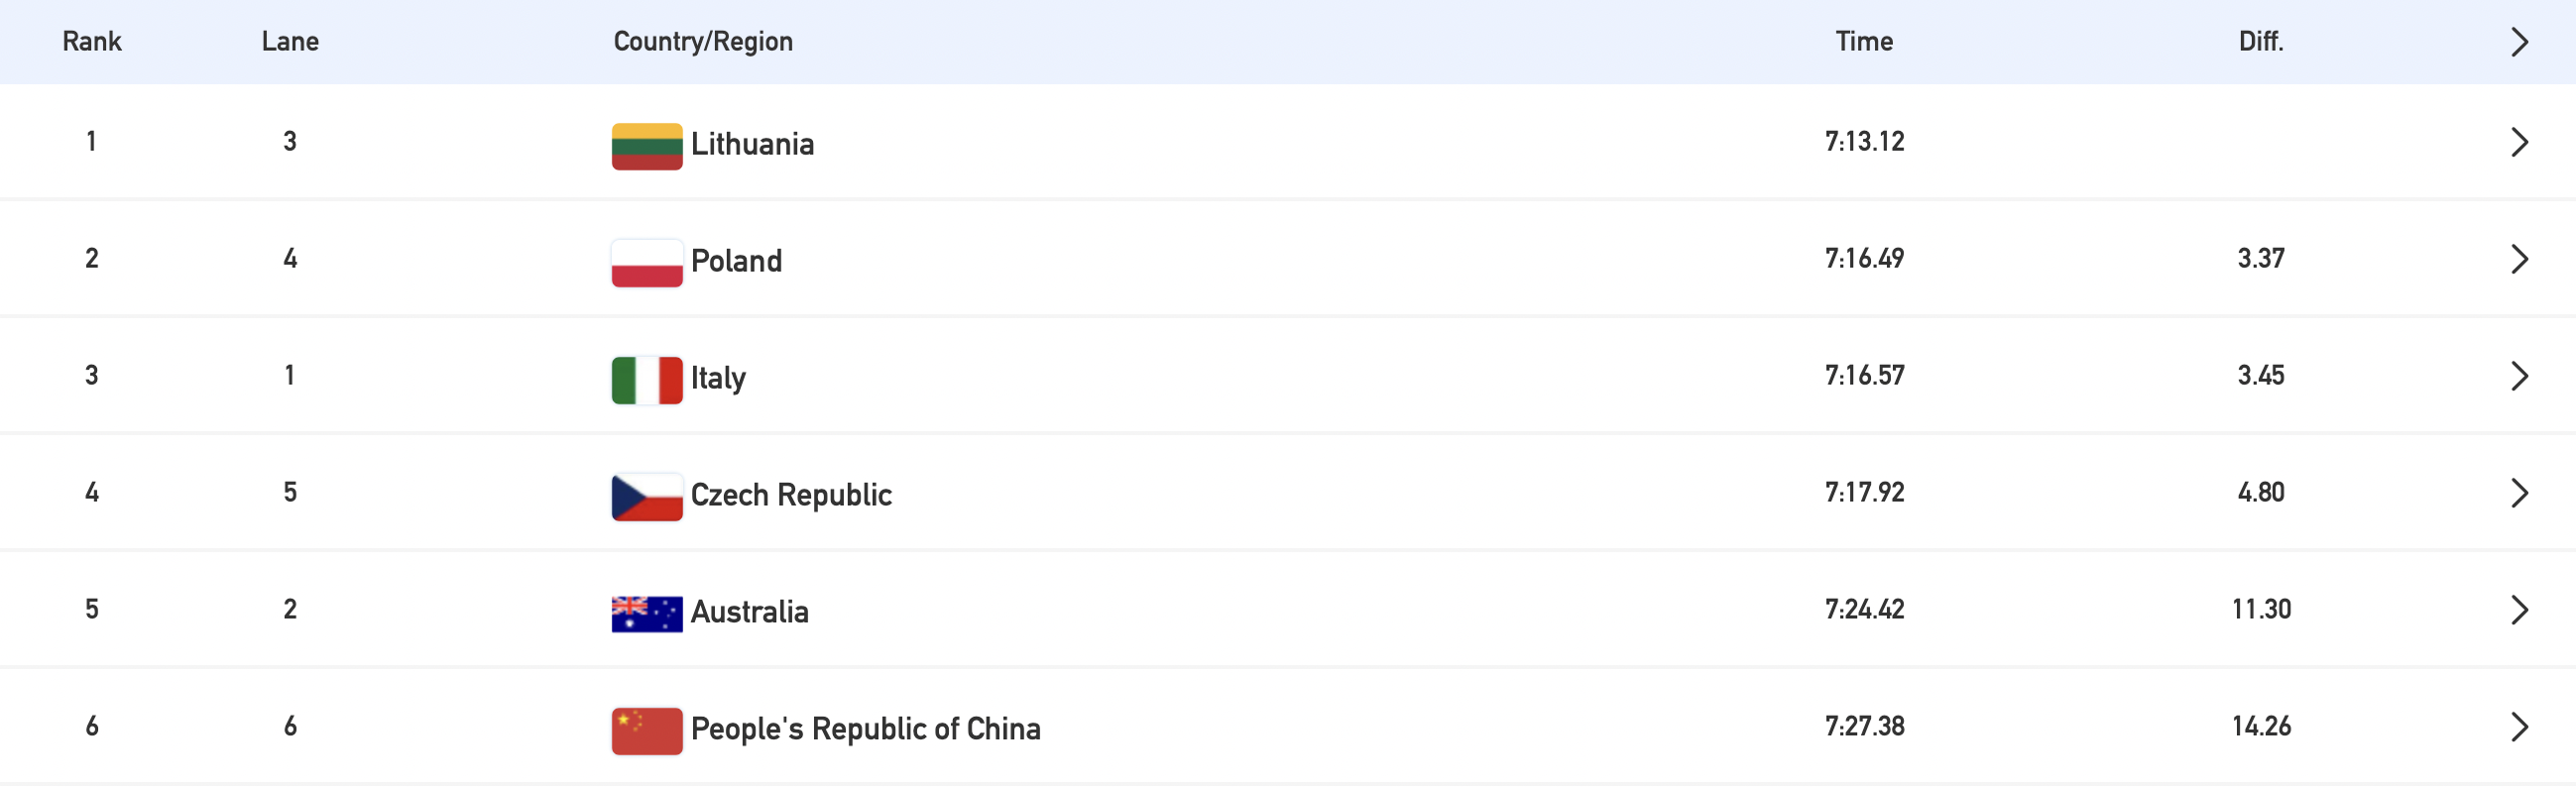
Task: Click the Australia flag icon
Action: click(x=647, y=614)
